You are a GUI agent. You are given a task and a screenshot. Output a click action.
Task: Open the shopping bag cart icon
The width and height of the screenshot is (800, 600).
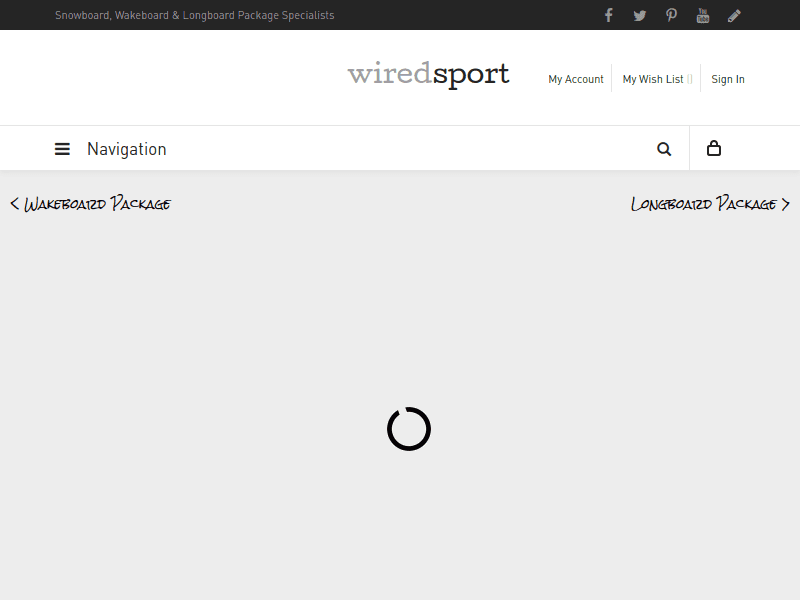(x=714, y=148)
